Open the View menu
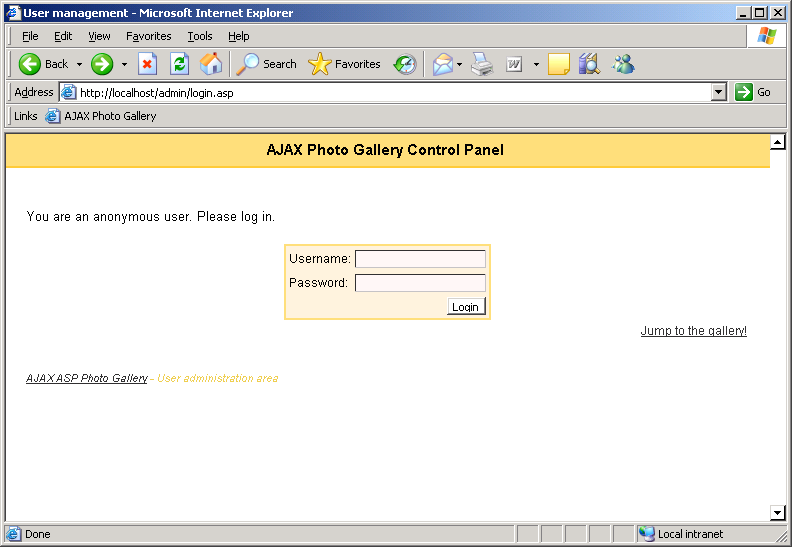 coord(99,36)
